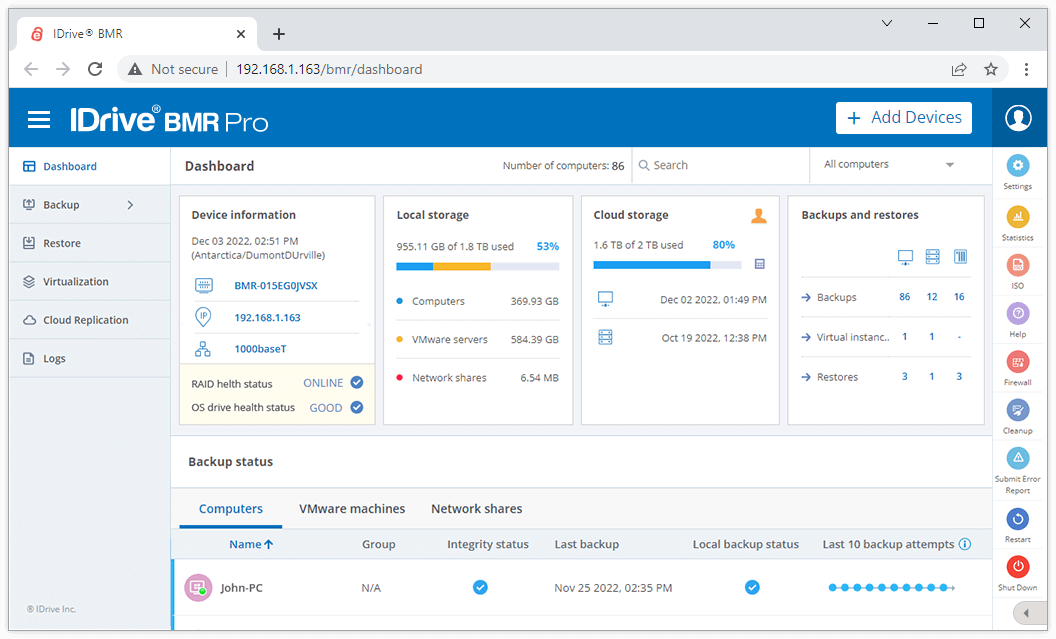The image size is (1056, 639).
Task: Click computers column icon in Backups and restores
Action: point(905,257)
